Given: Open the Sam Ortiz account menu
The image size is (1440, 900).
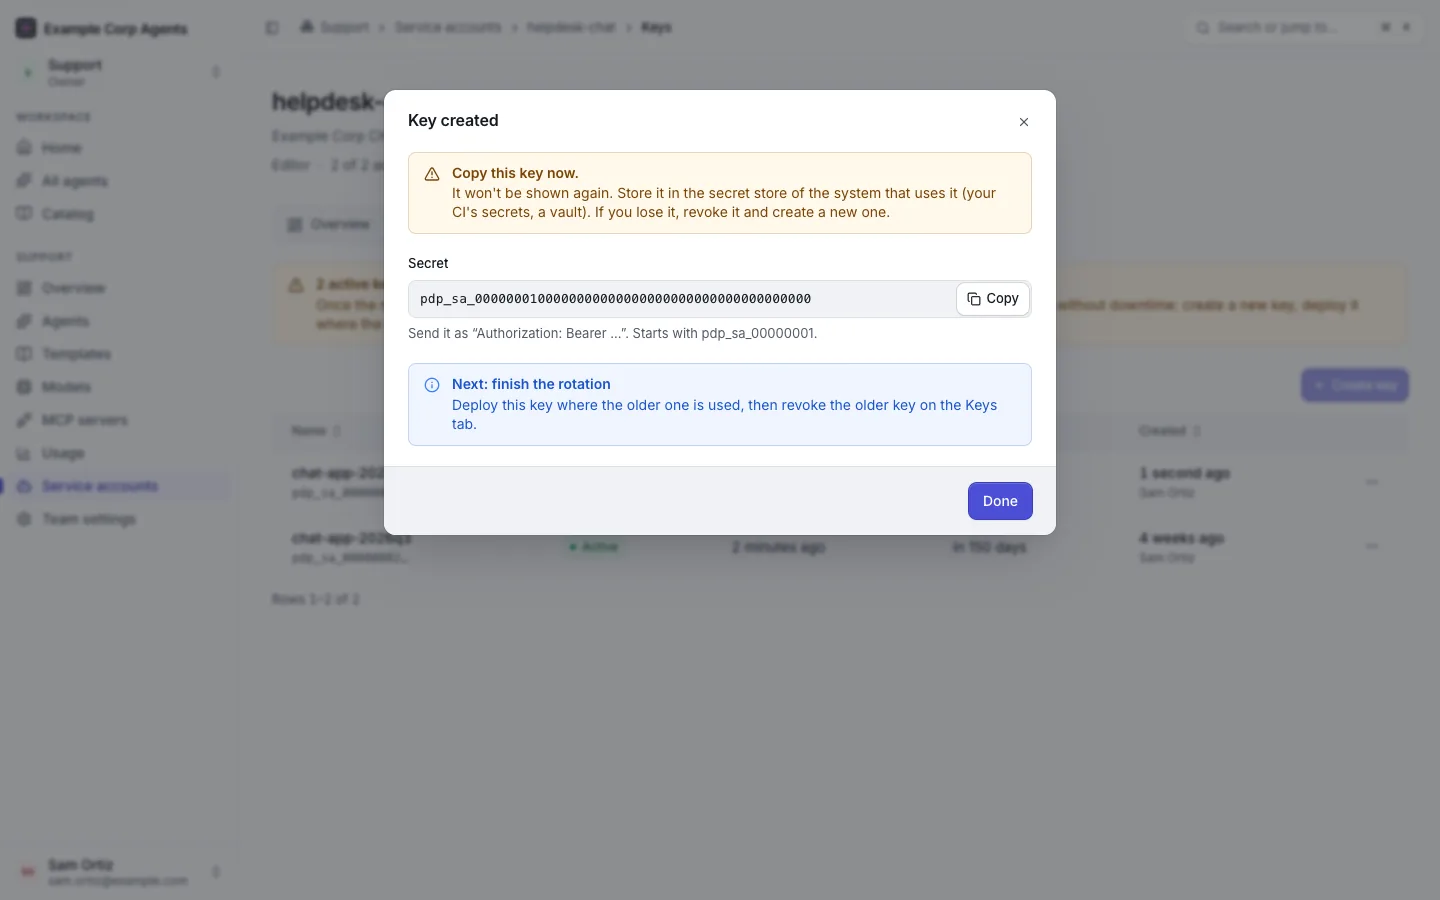Looking at the screenshot, I should [x=120, y=872].
